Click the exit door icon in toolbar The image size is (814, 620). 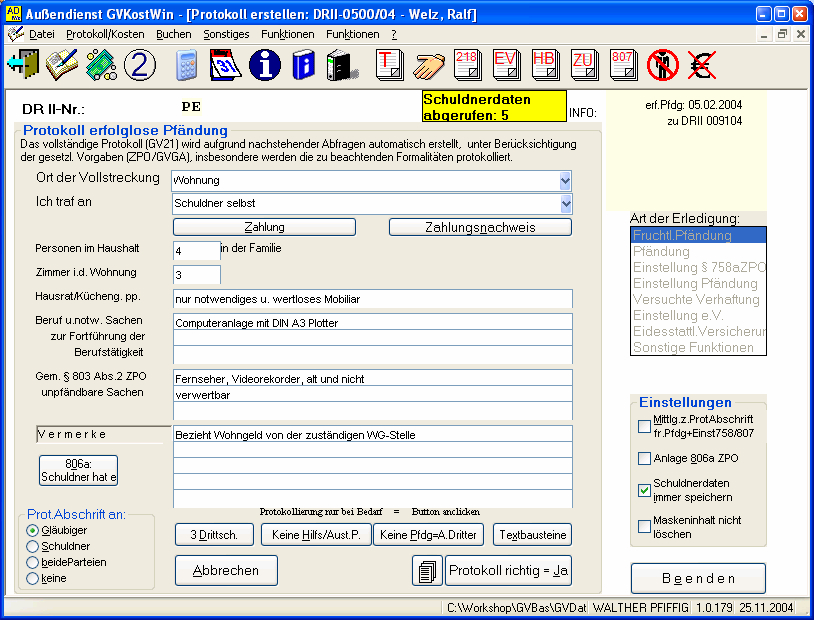[x=22, y=65]
